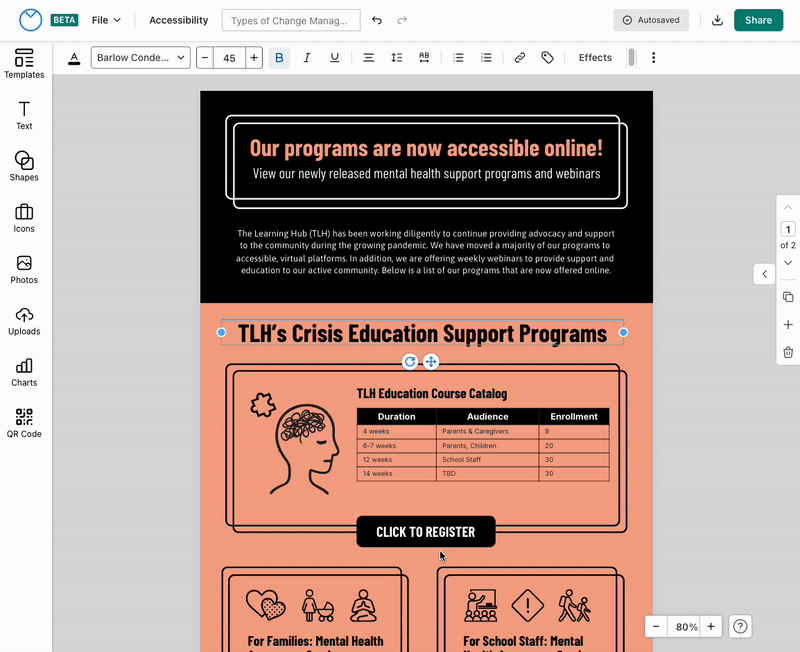Click the BETA badge

click(x=64, y=20)
